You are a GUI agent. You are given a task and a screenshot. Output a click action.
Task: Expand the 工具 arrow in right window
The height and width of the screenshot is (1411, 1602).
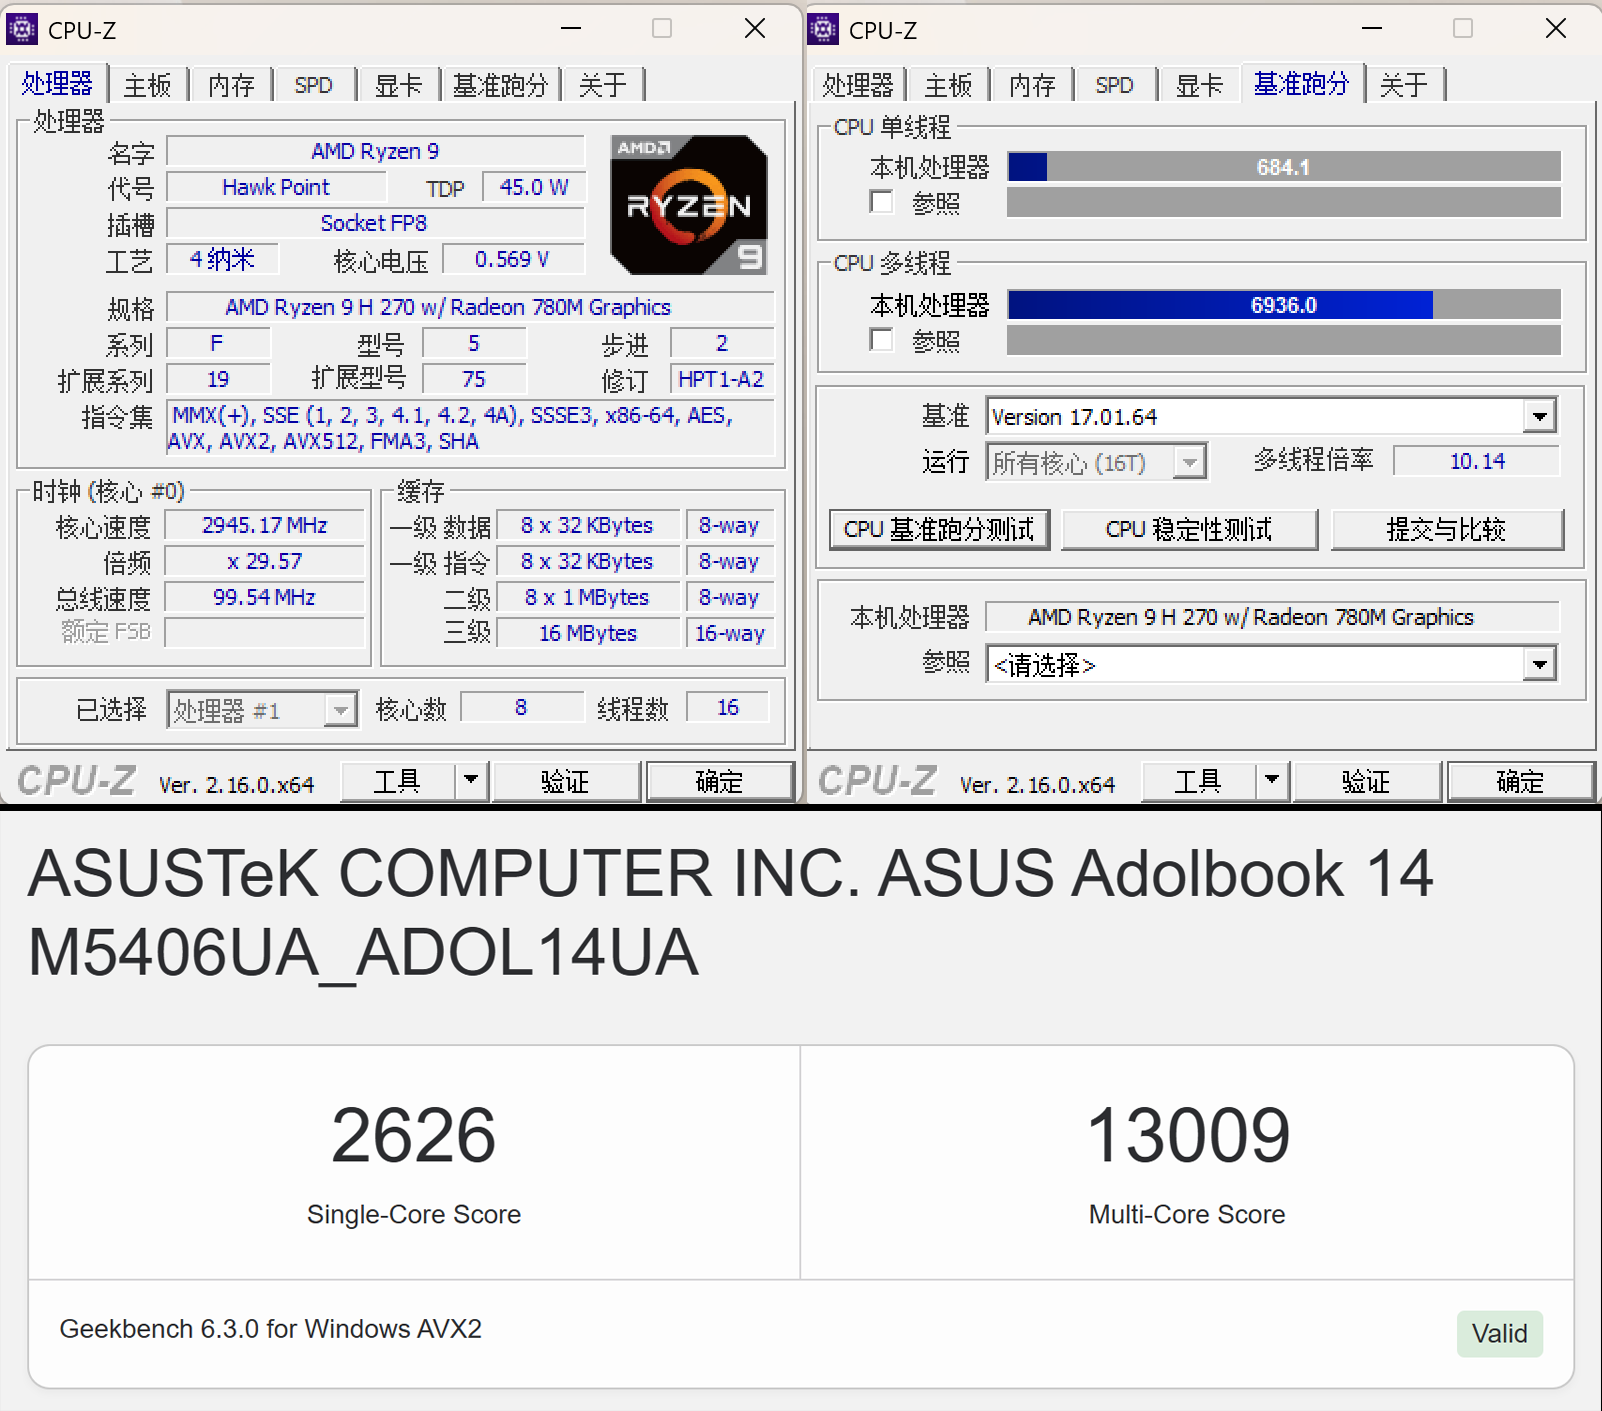(1272, 780)
